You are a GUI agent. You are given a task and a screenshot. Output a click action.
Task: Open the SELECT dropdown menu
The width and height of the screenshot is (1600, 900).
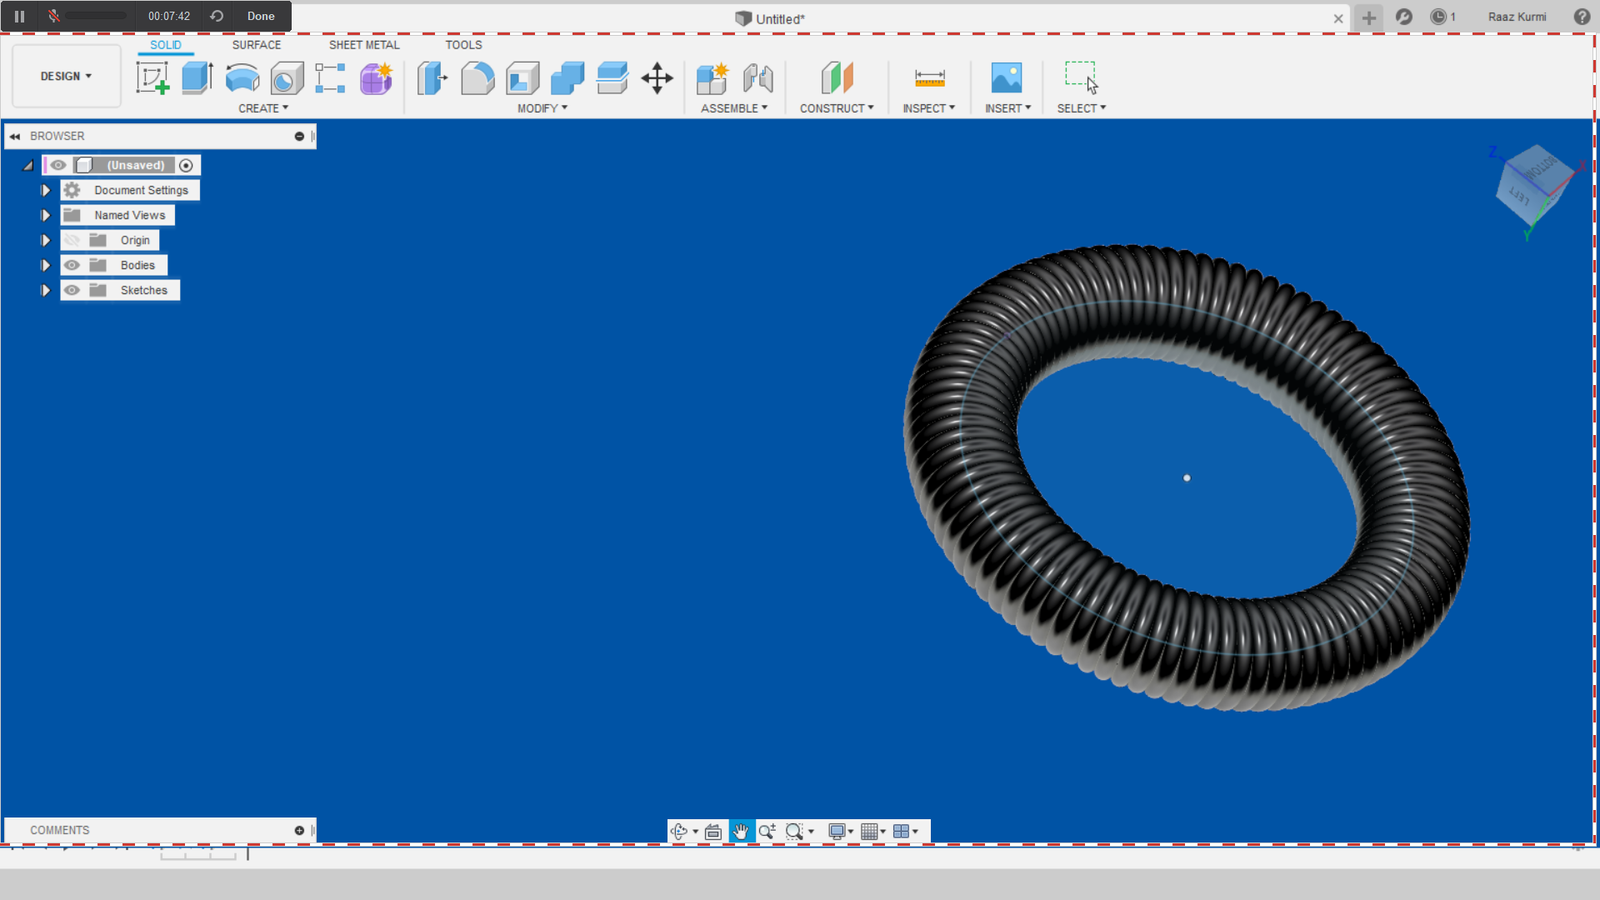click(1082, 108)
